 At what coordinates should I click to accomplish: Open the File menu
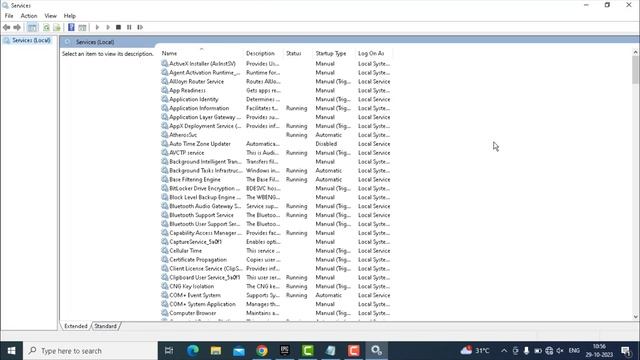click(9, 16)
